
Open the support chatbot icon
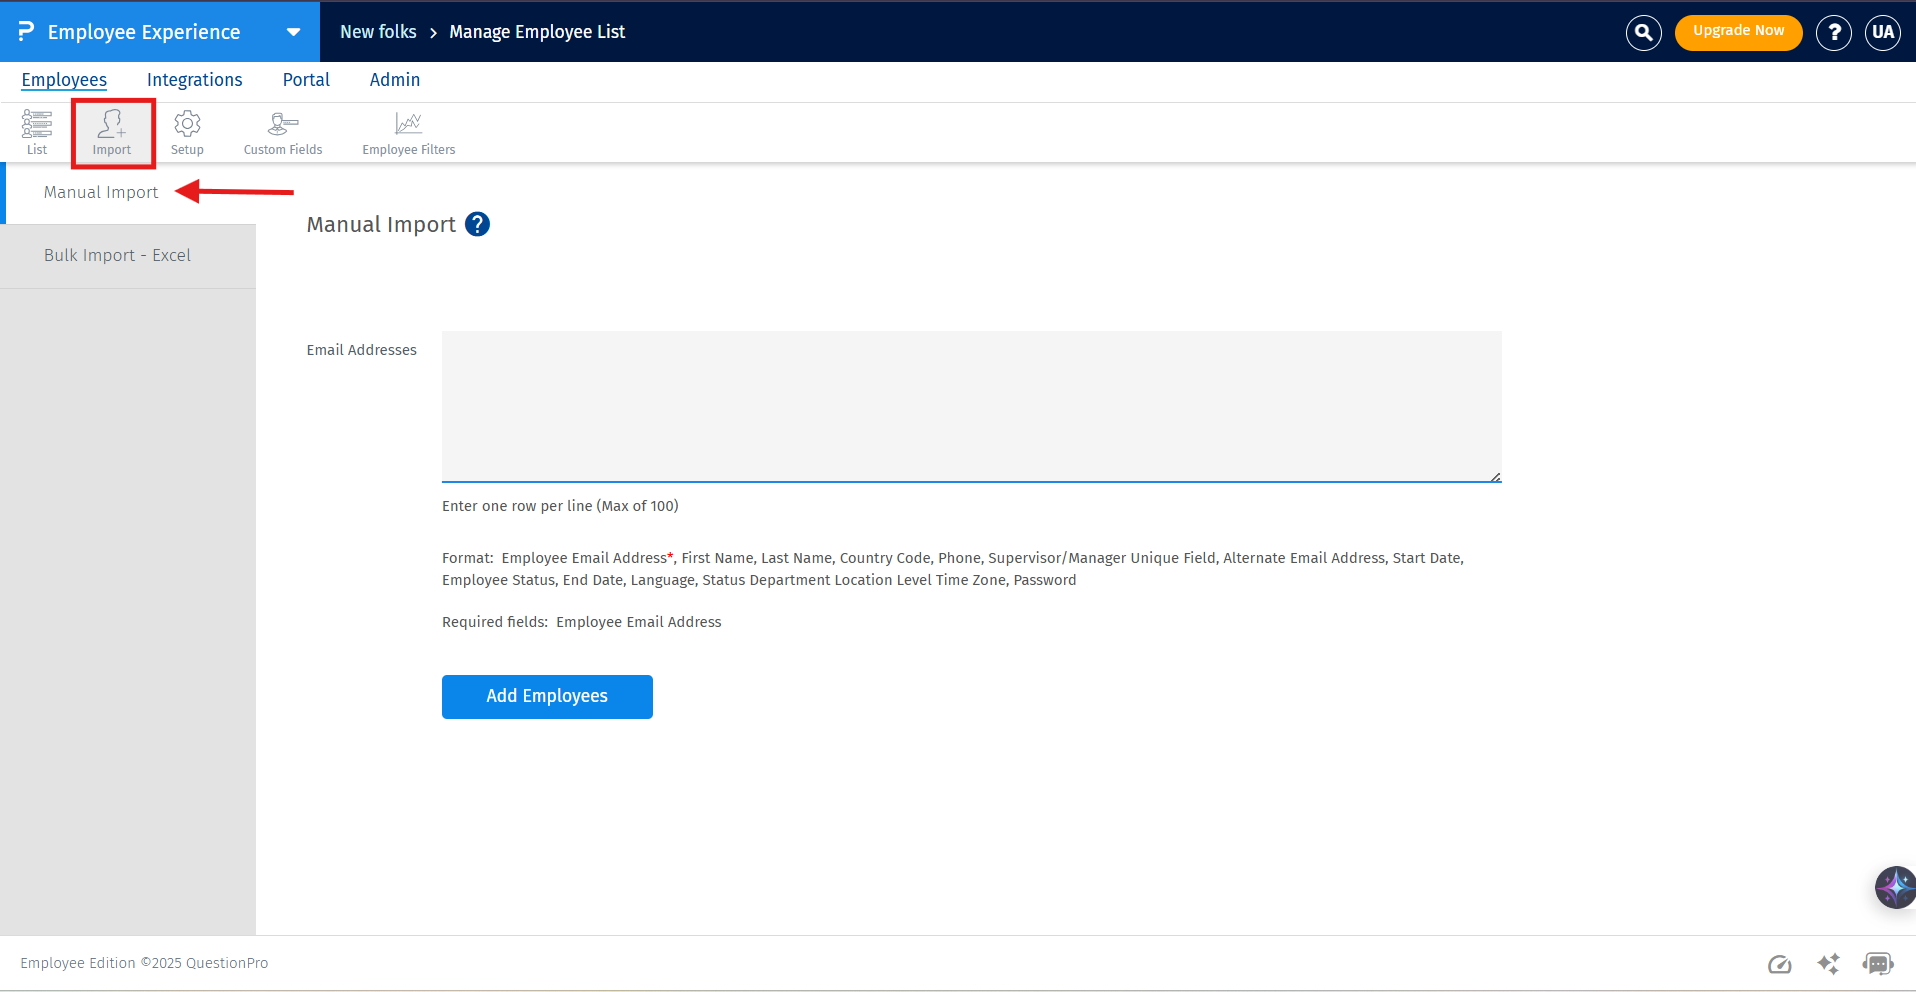coord(1876,963)
